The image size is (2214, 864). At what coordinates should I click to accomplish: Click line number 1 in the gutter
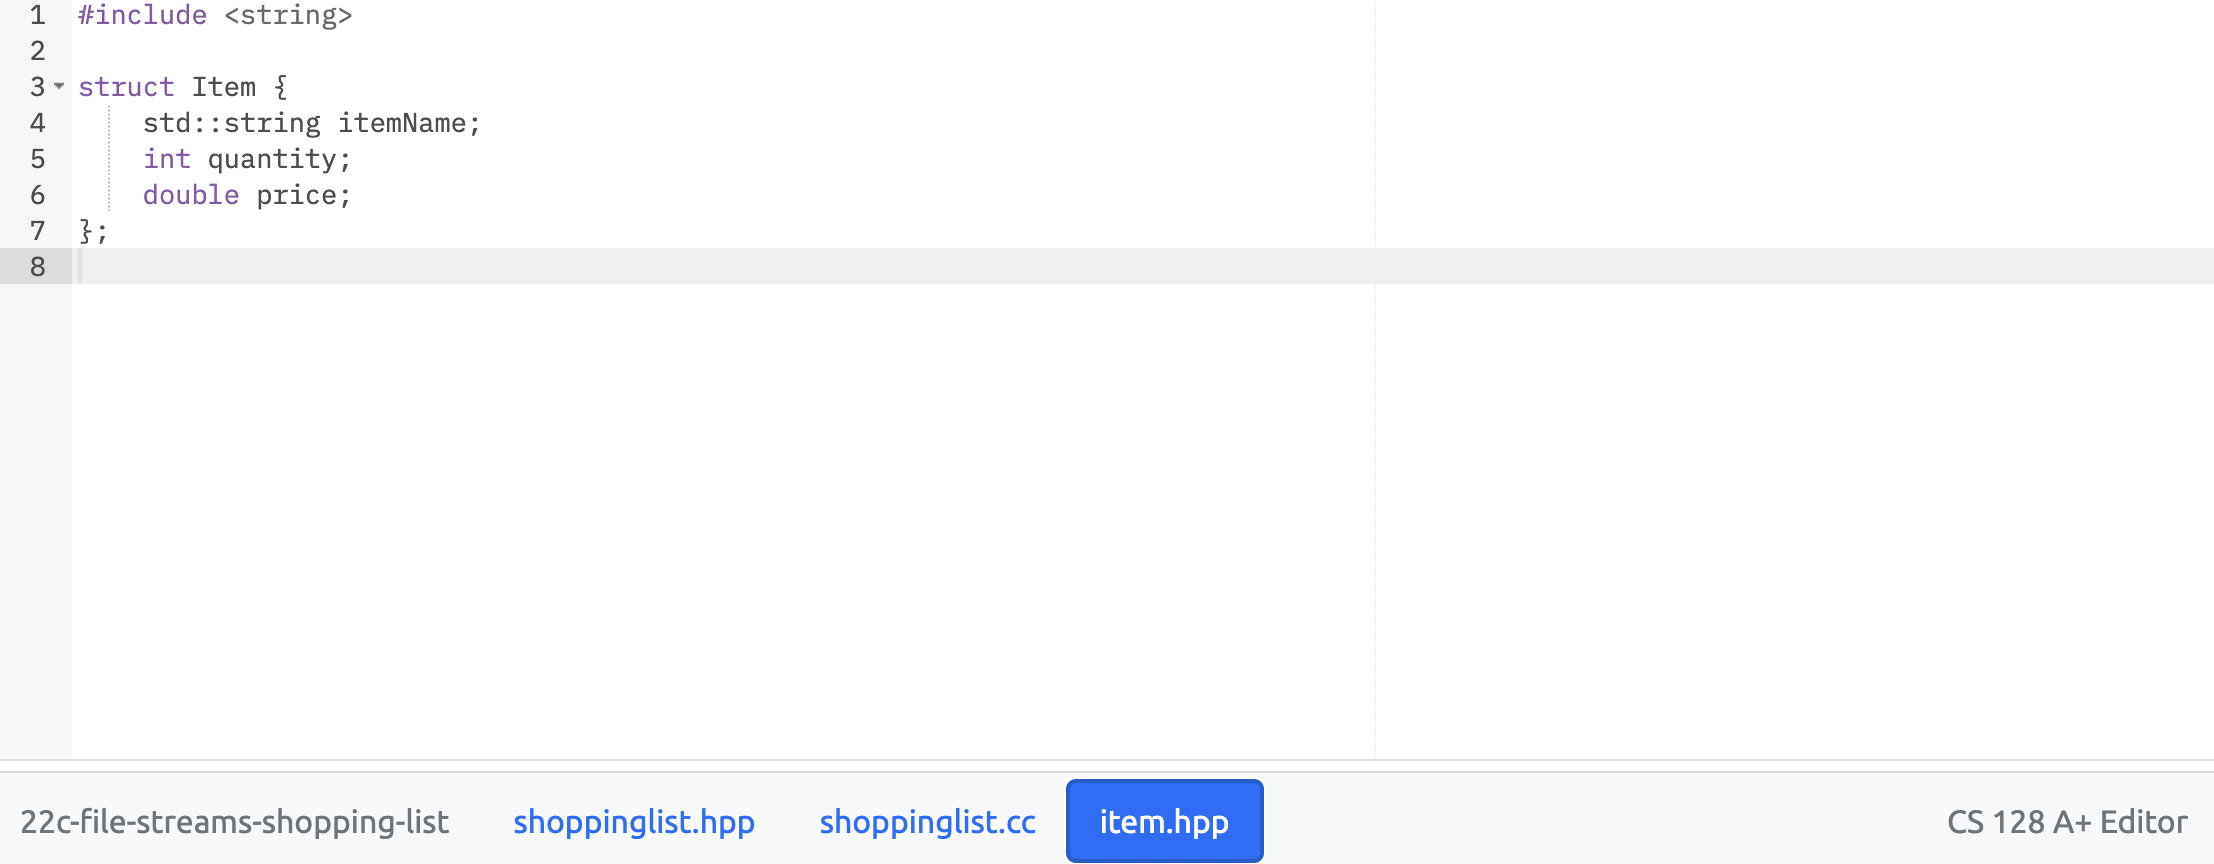pyautogui.click(x=38, y=15)
